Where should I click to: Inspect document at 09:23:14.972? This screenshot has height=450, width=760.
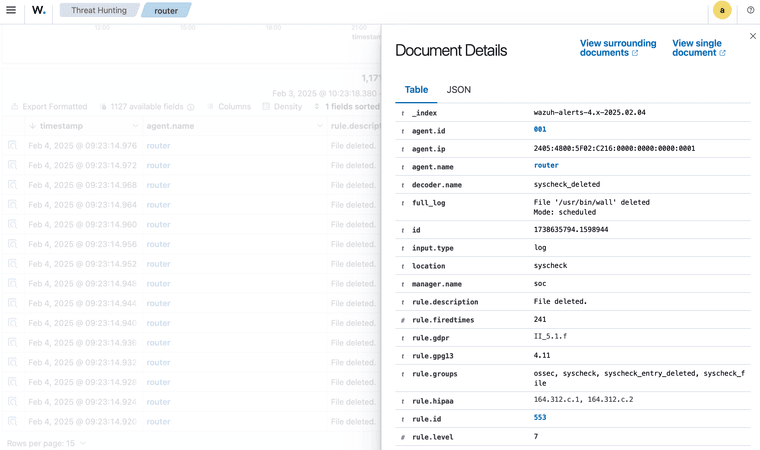[x=13, y=165]
